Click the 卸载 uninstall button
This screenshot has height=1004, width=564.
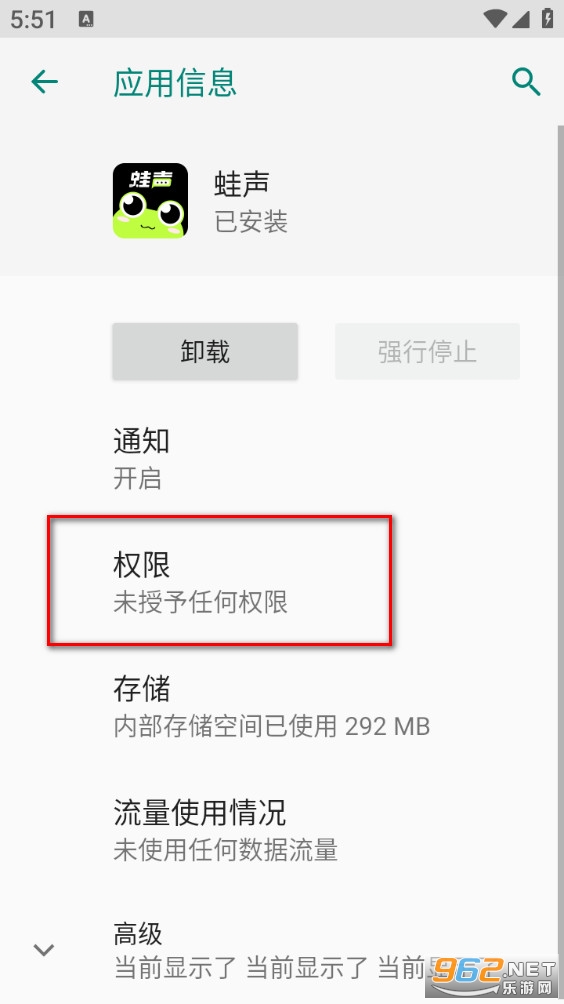[205, 352]
